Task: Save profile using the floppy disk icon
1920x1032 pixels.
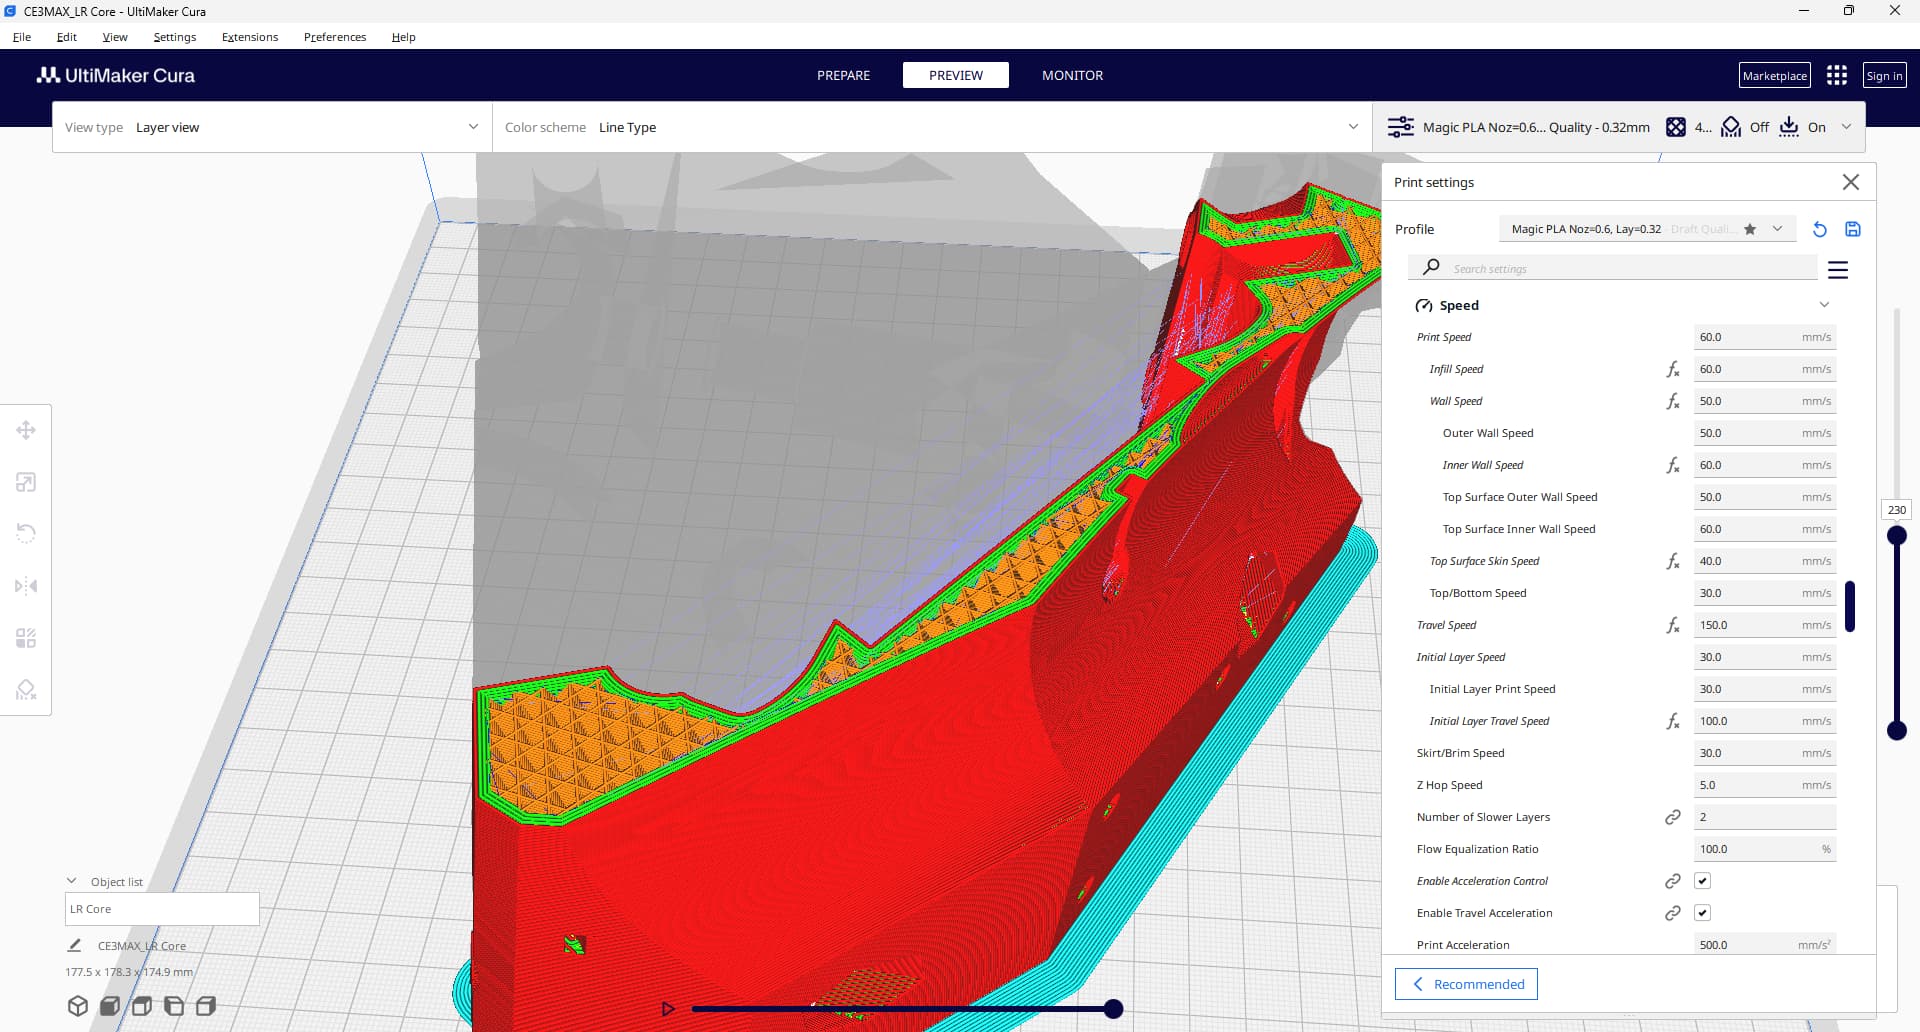Action: (x=1852, y=229)
